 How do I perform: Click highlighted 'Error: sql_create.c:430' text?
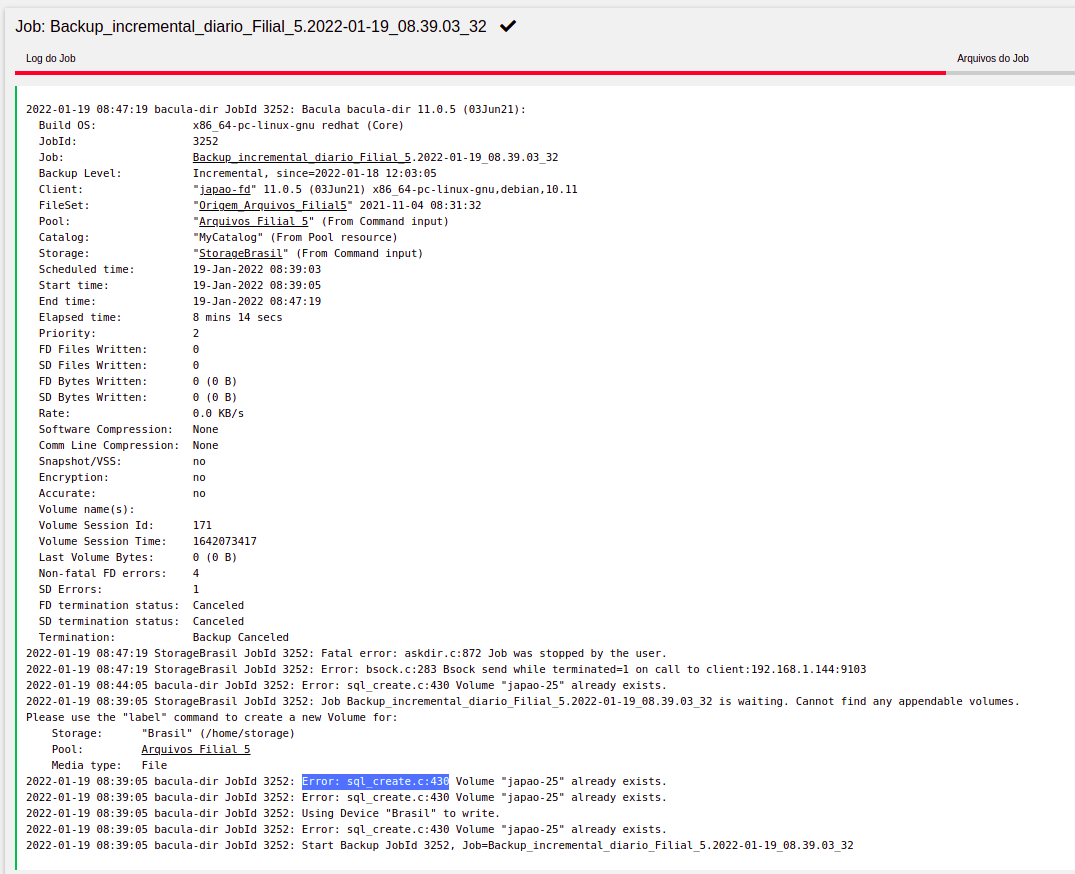click(x=376, y=781)
